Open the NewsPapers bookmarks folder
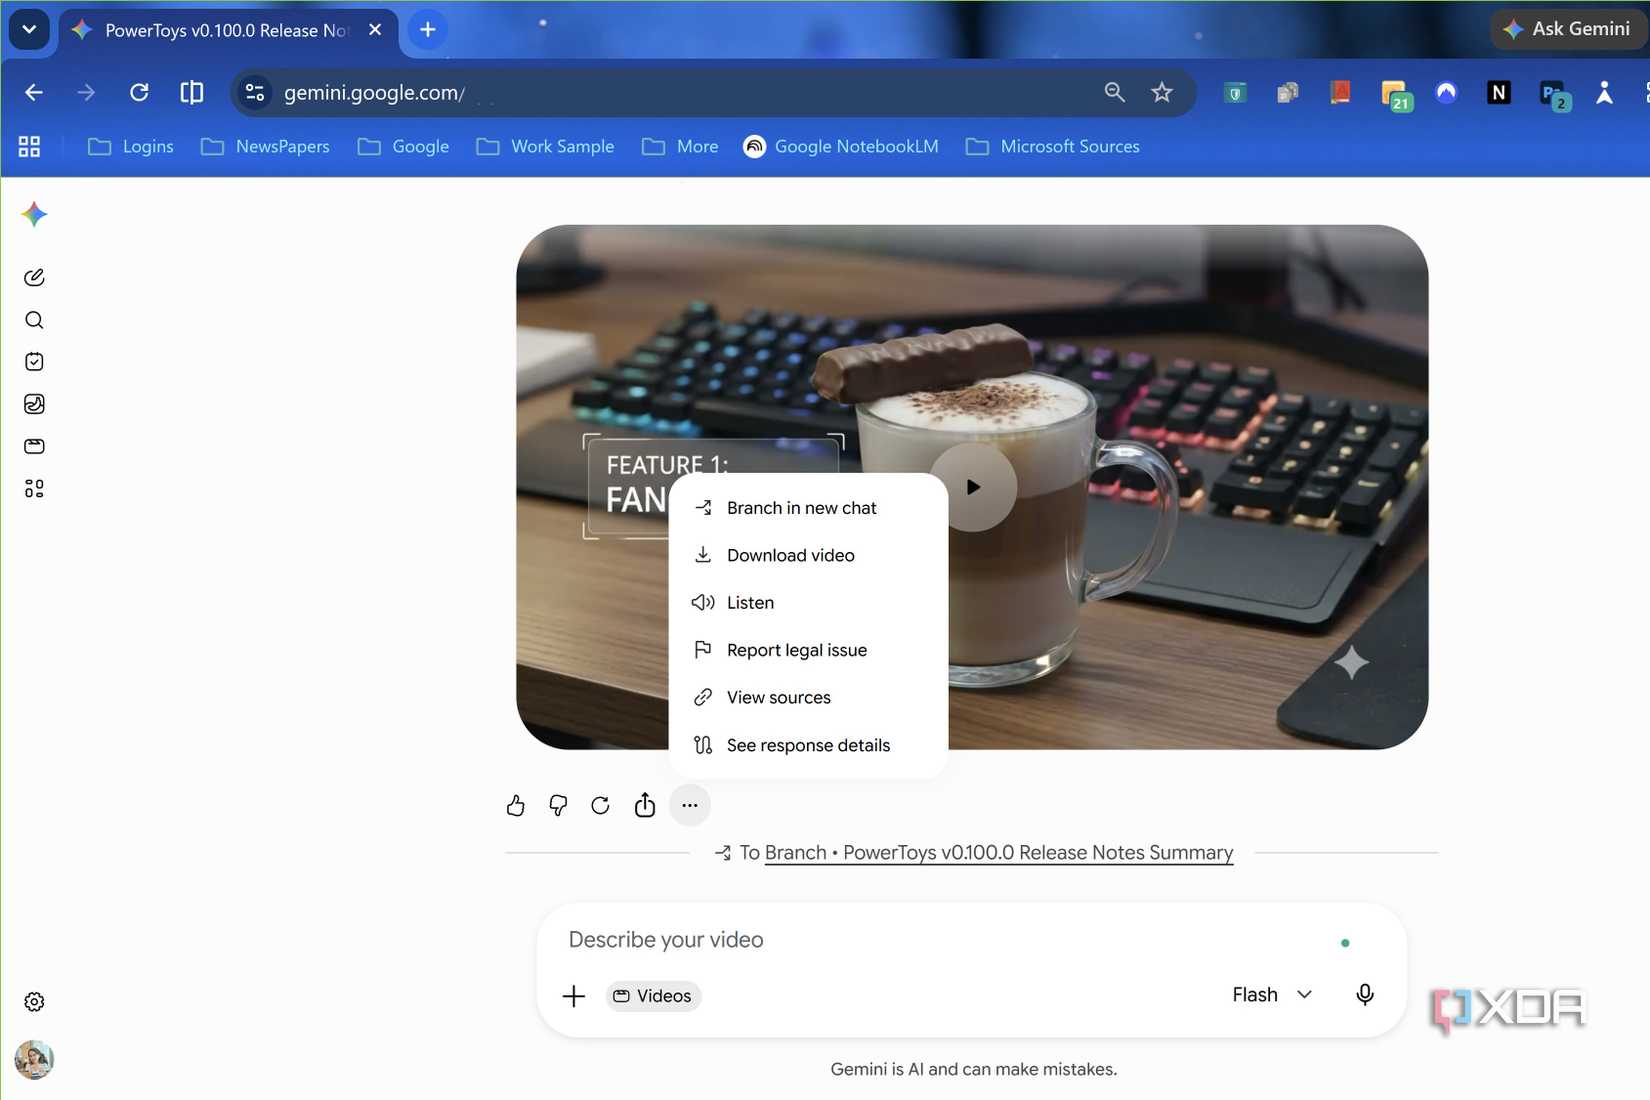This screenshot has width=1650, height=1100. coord(266,146)
